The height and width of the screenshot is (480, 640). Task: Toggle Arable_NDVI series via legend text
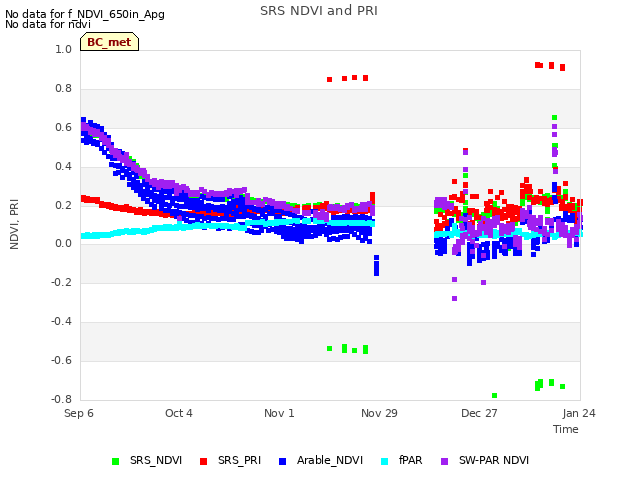330,460
